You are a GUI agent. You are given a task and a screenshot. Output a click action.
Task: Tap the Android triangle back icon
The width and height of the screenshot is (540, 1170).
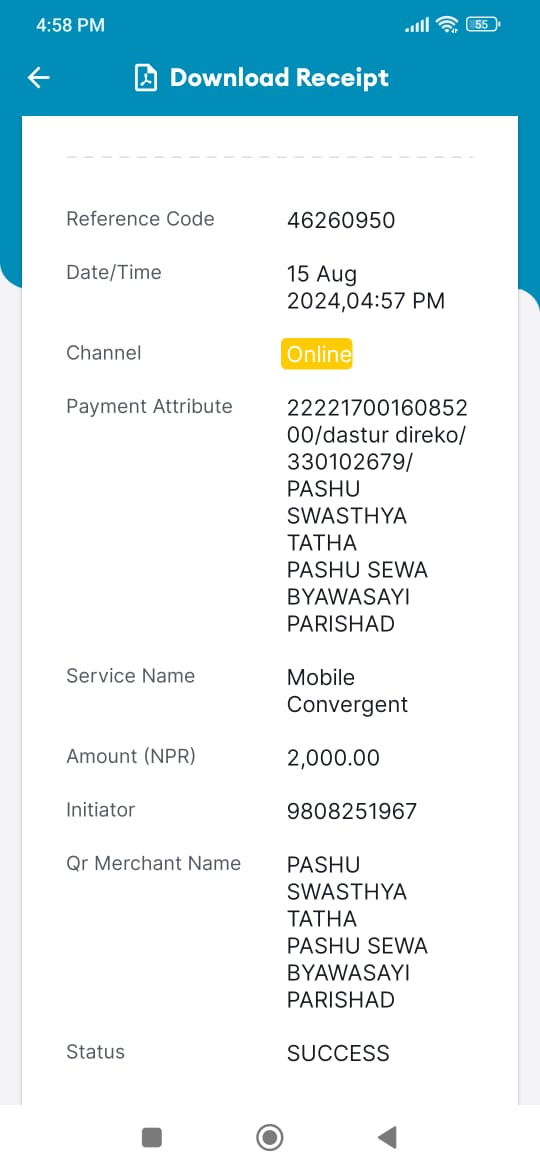tap(387, 1137)
